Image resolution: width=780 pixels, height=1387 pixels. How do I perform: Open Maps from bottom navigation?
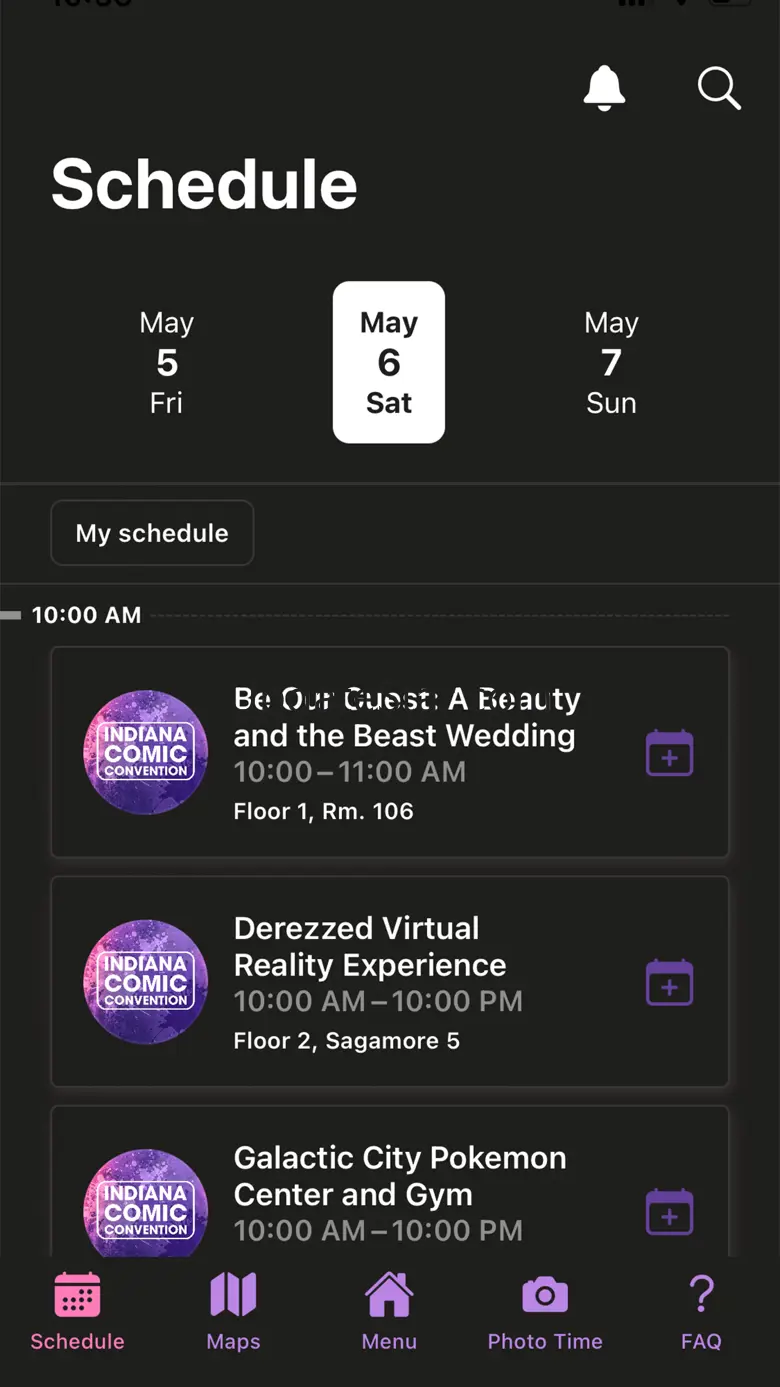coord(233,1310)
